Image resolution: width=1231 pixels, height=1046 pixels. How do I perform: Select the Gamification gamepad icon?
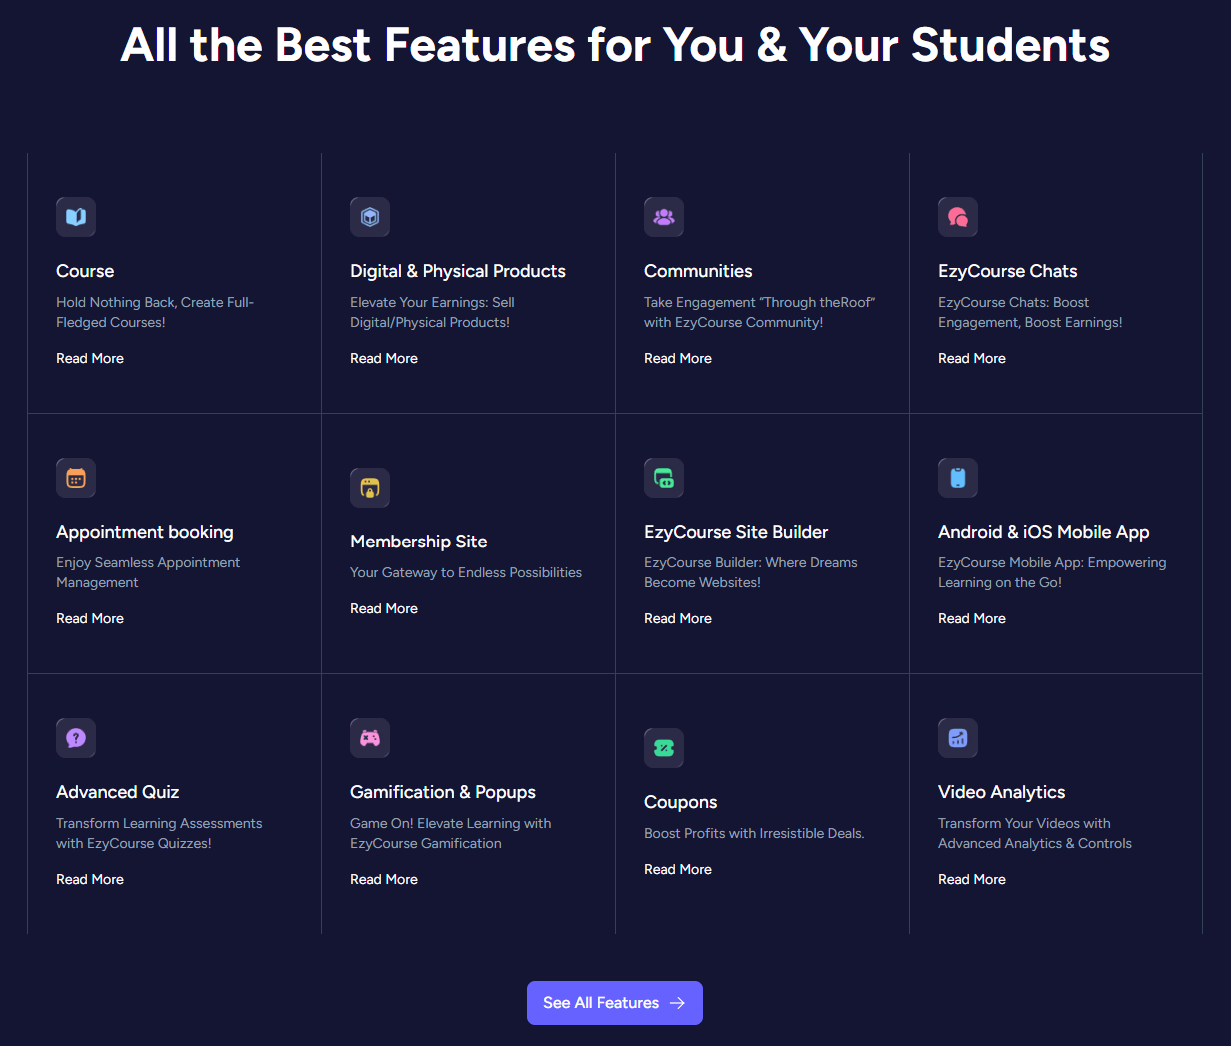point(370,738)
